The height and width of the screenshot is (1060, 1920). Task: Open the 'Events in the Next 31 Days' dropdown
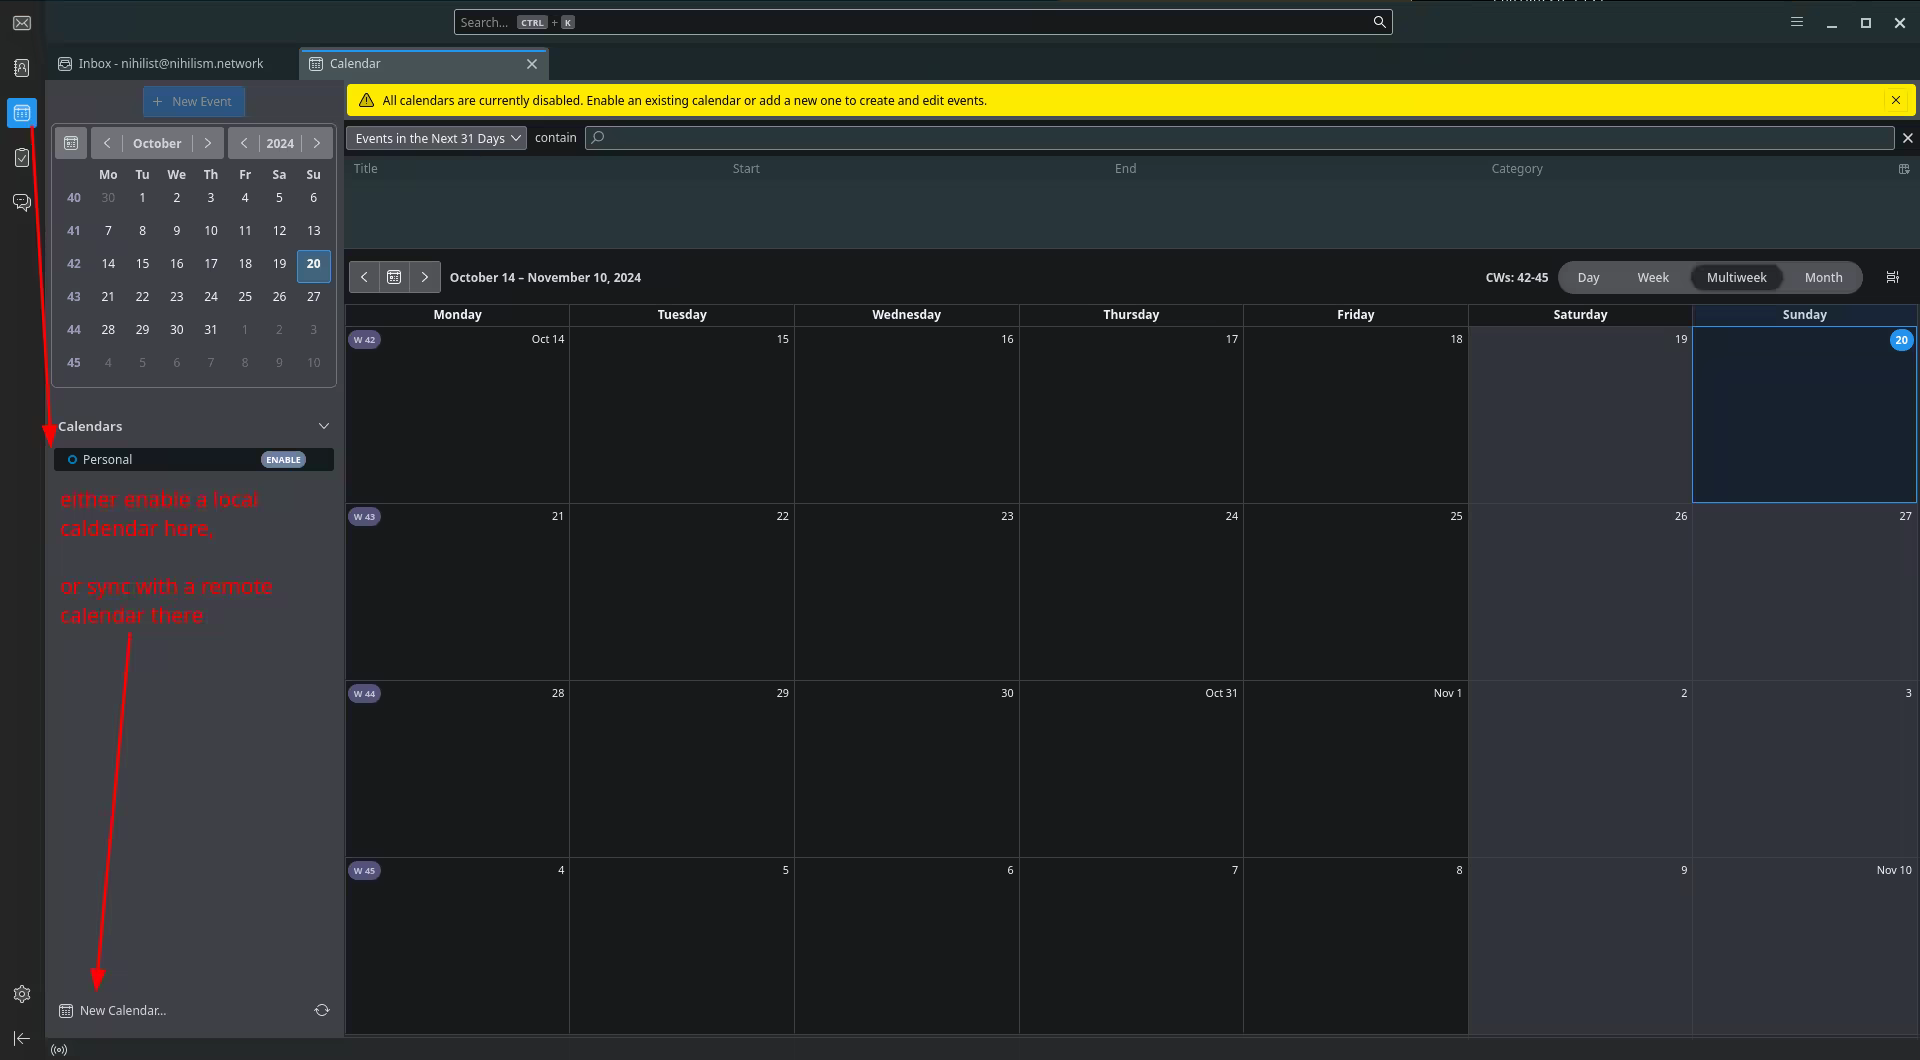436,138
